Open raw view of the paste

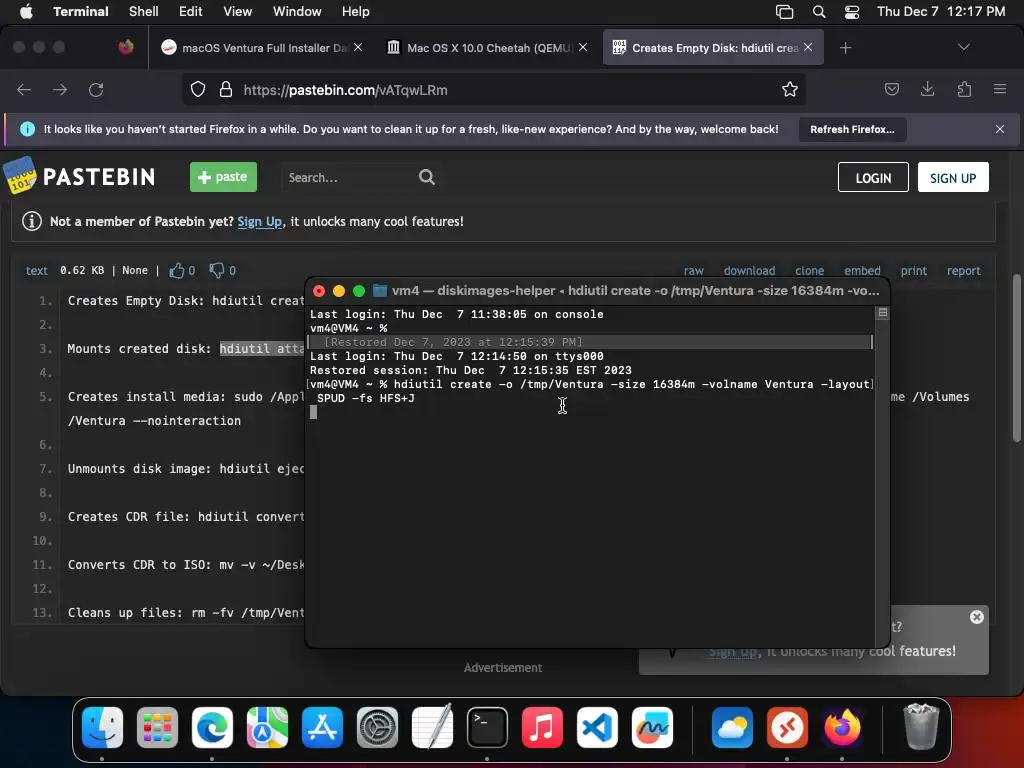pos(694,270)
